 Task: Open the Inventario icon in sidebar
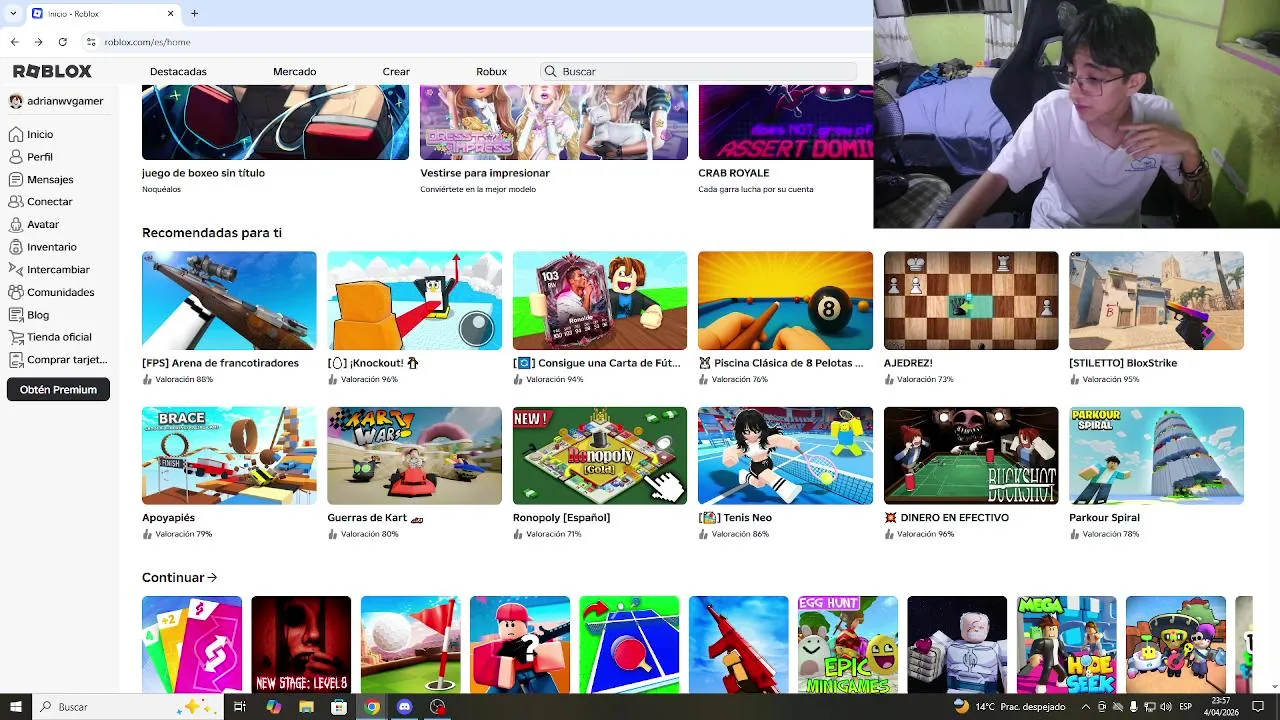pos(16,247)
